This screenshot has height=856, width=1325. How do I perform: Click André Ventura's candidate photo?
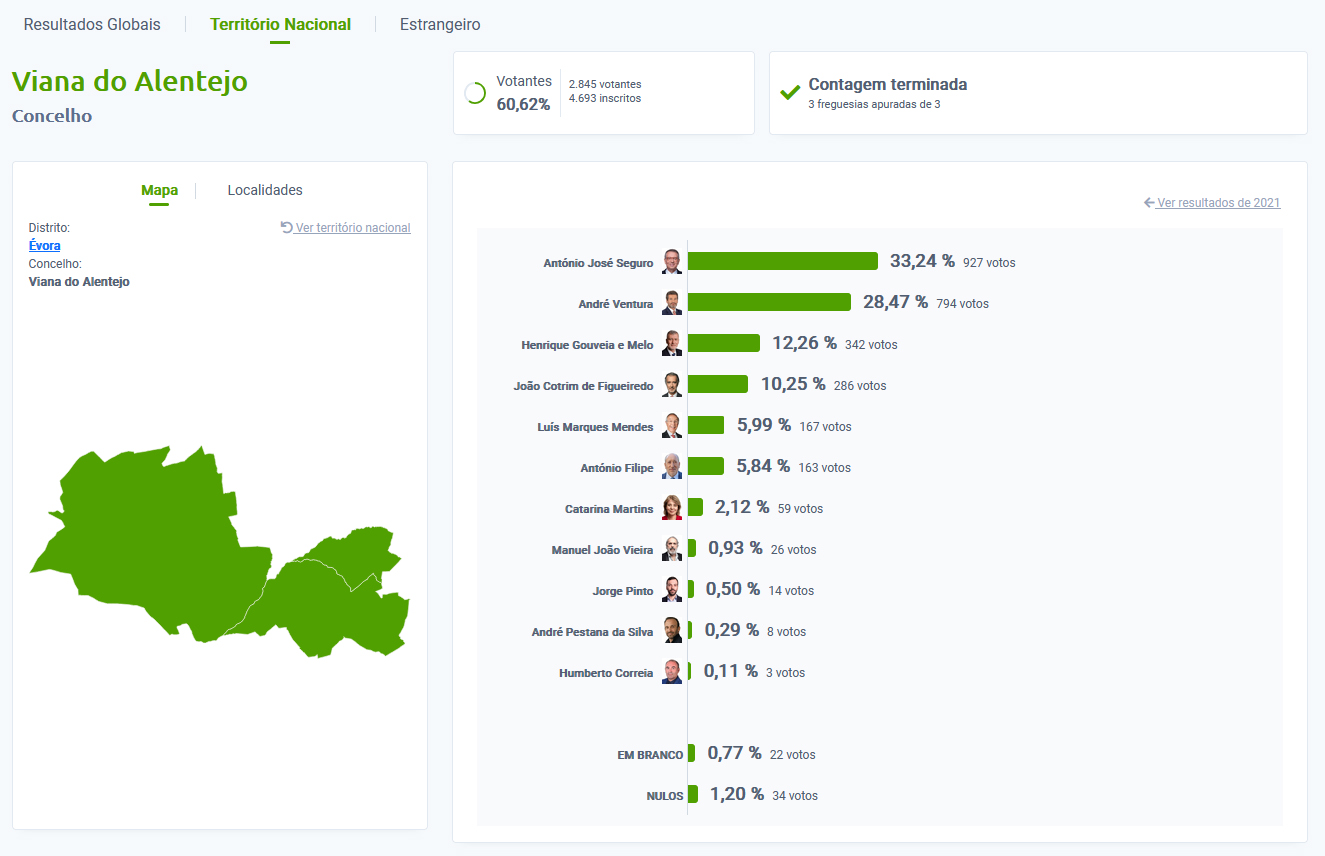click(x=672, y=303)
